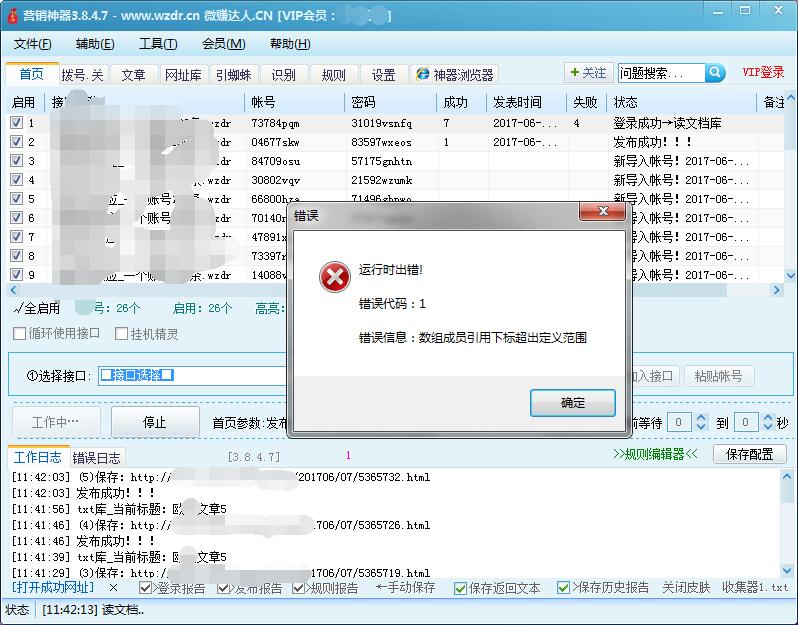Sort by the 状态 column header

[681, 102]
